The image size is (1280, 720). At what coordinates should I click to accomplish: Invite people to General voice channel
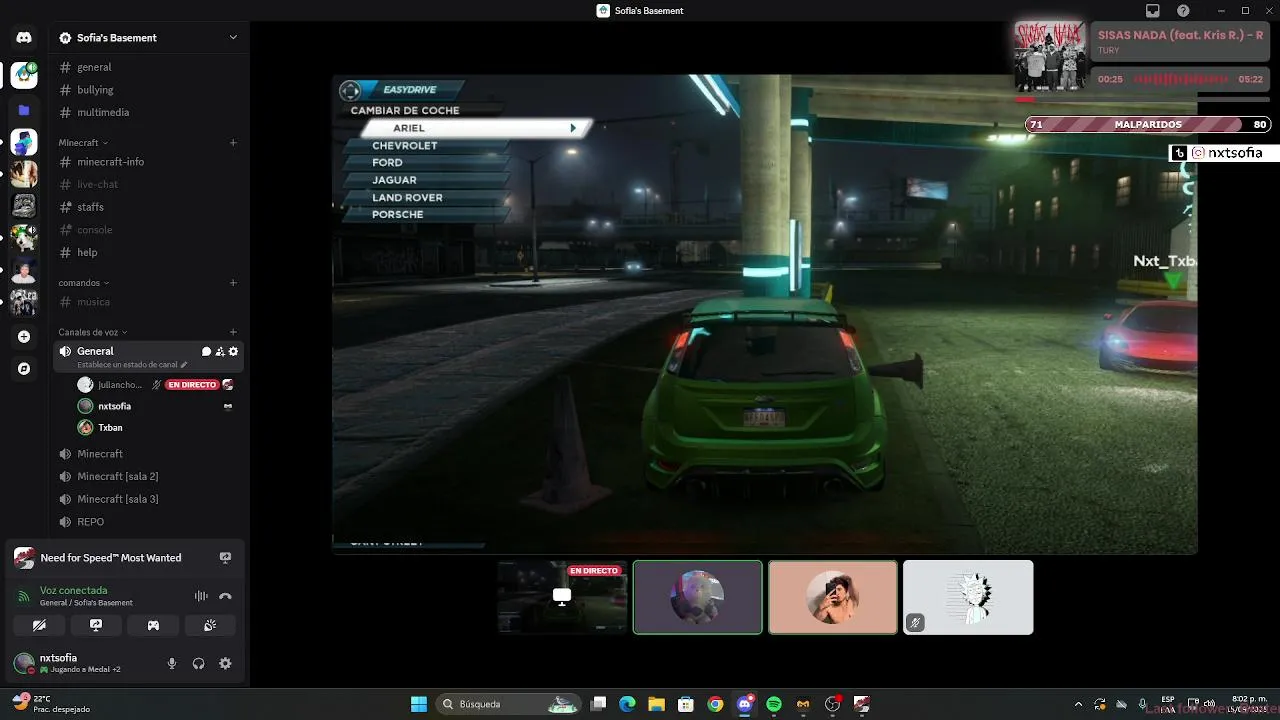(220, 351)
